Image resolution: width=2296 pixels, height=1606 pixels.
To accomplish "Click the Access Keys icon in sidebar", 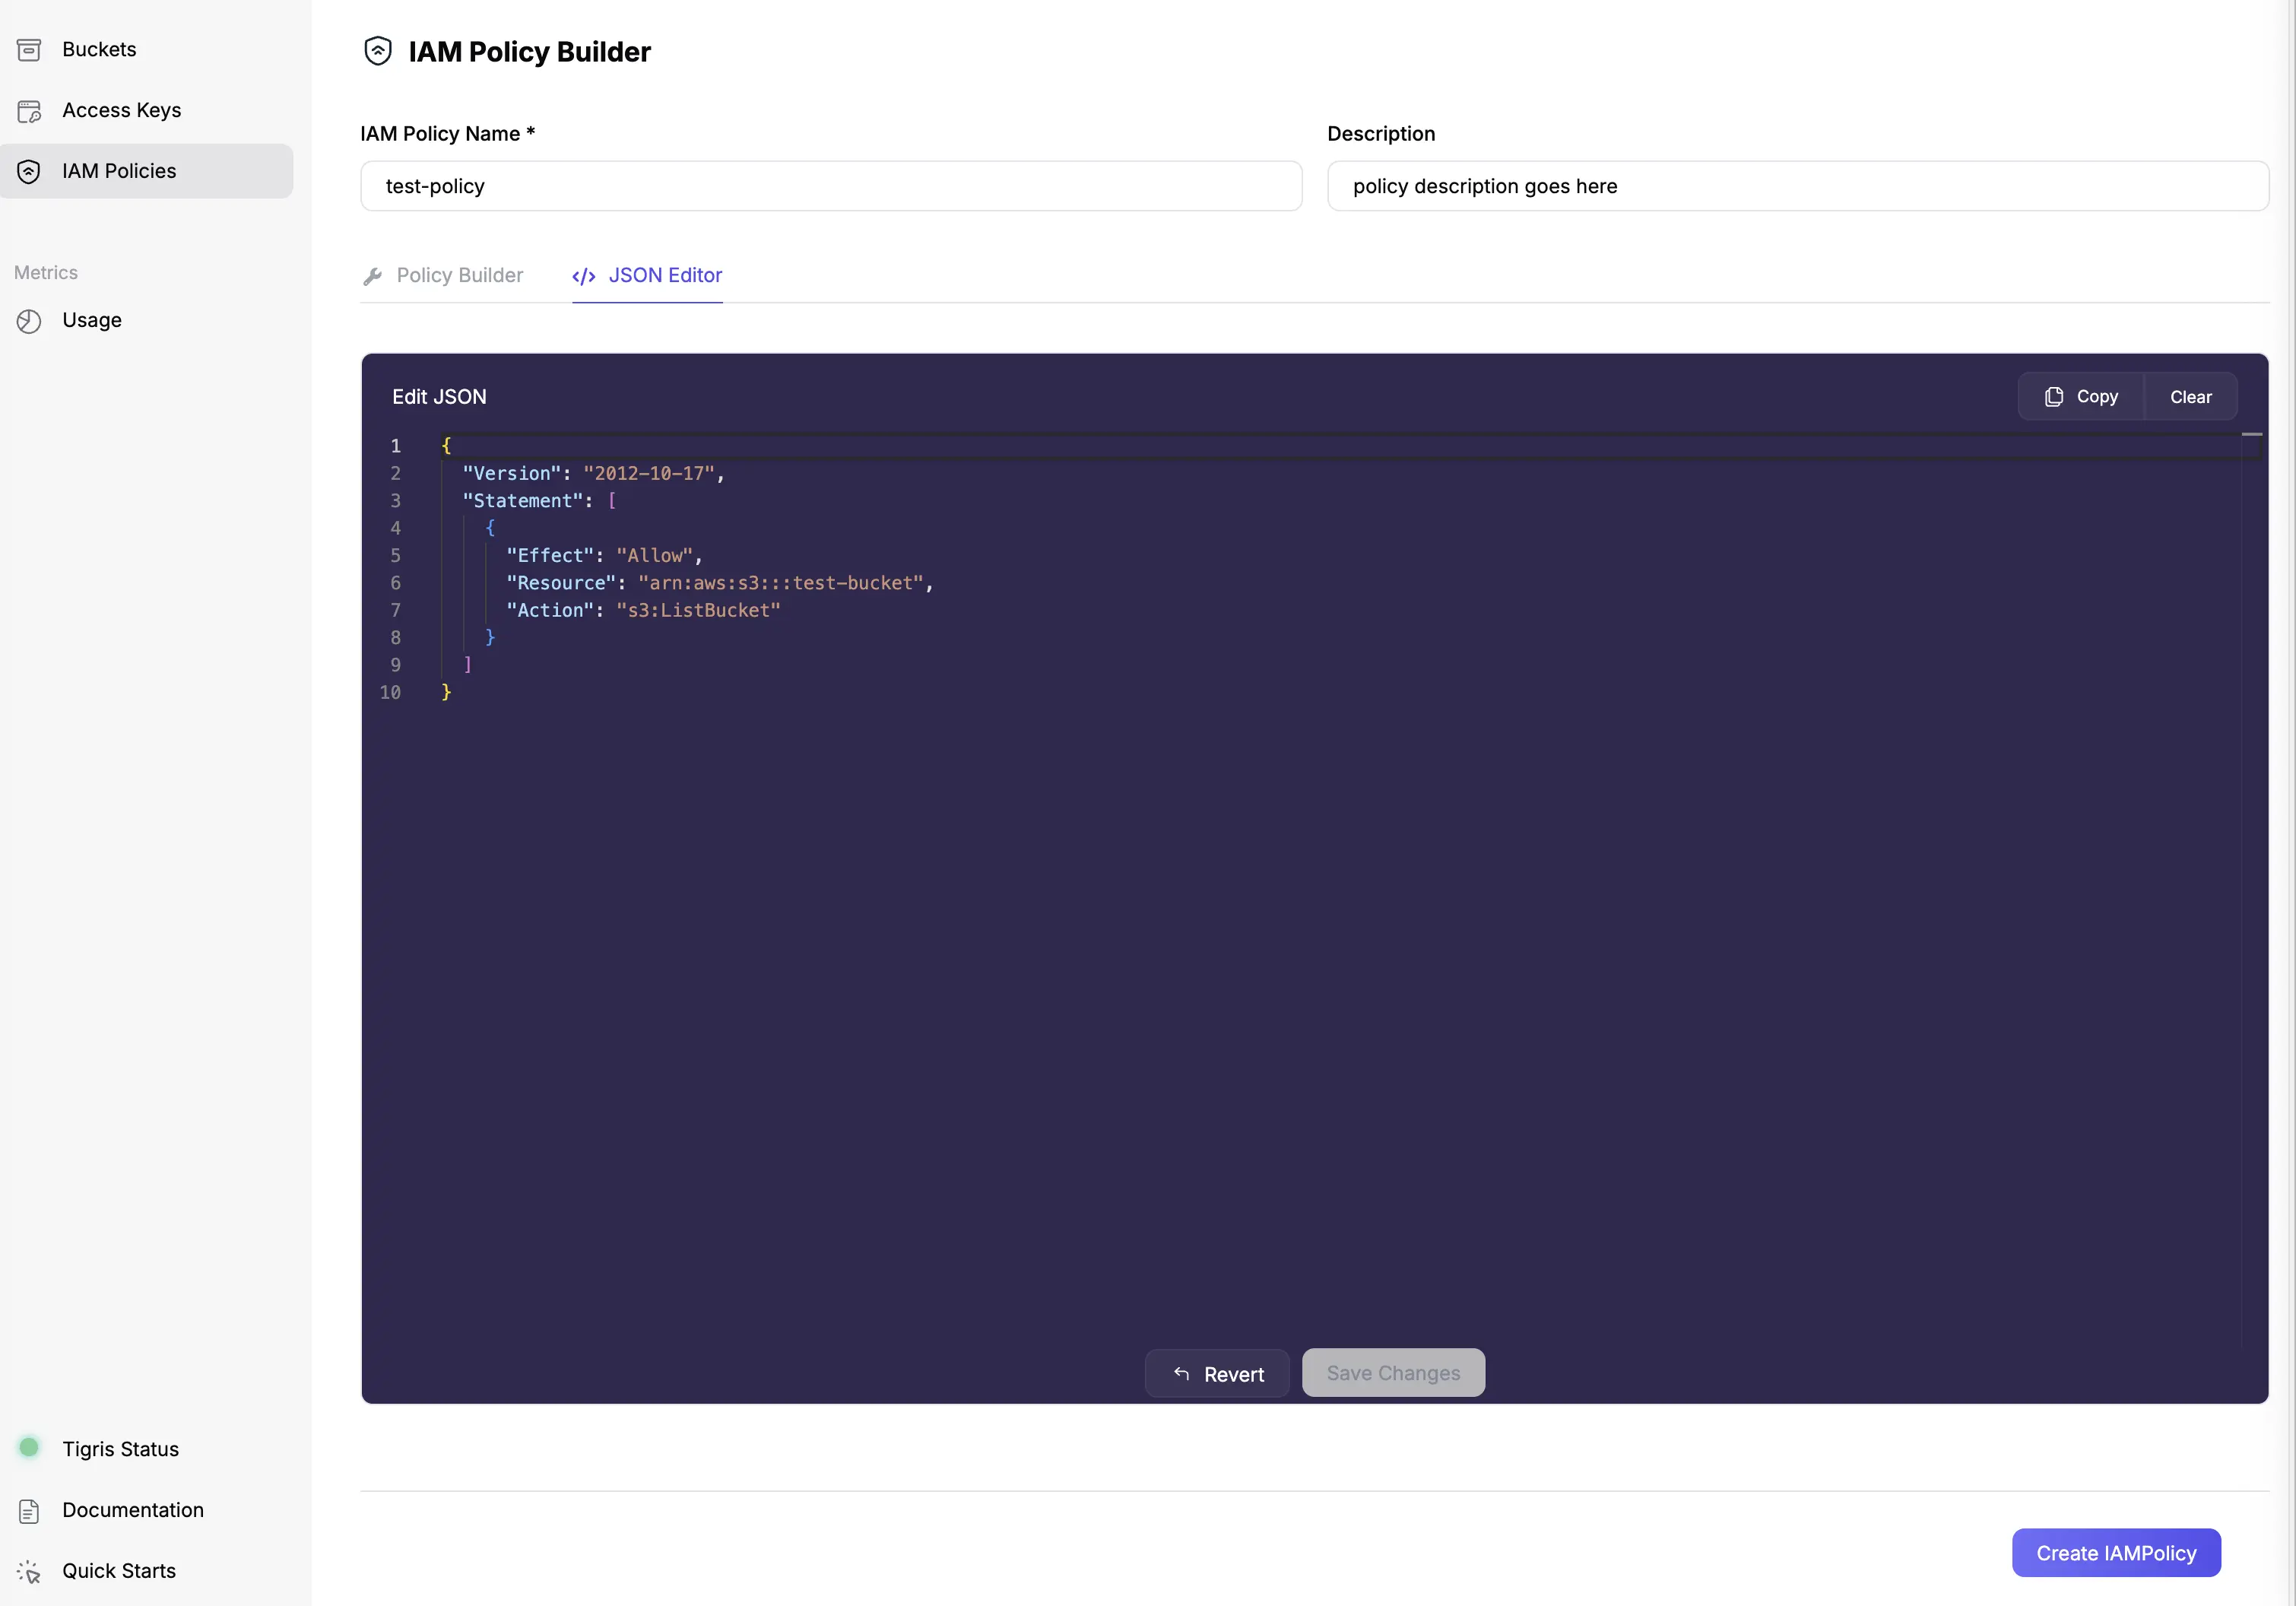I will point(29,111).
